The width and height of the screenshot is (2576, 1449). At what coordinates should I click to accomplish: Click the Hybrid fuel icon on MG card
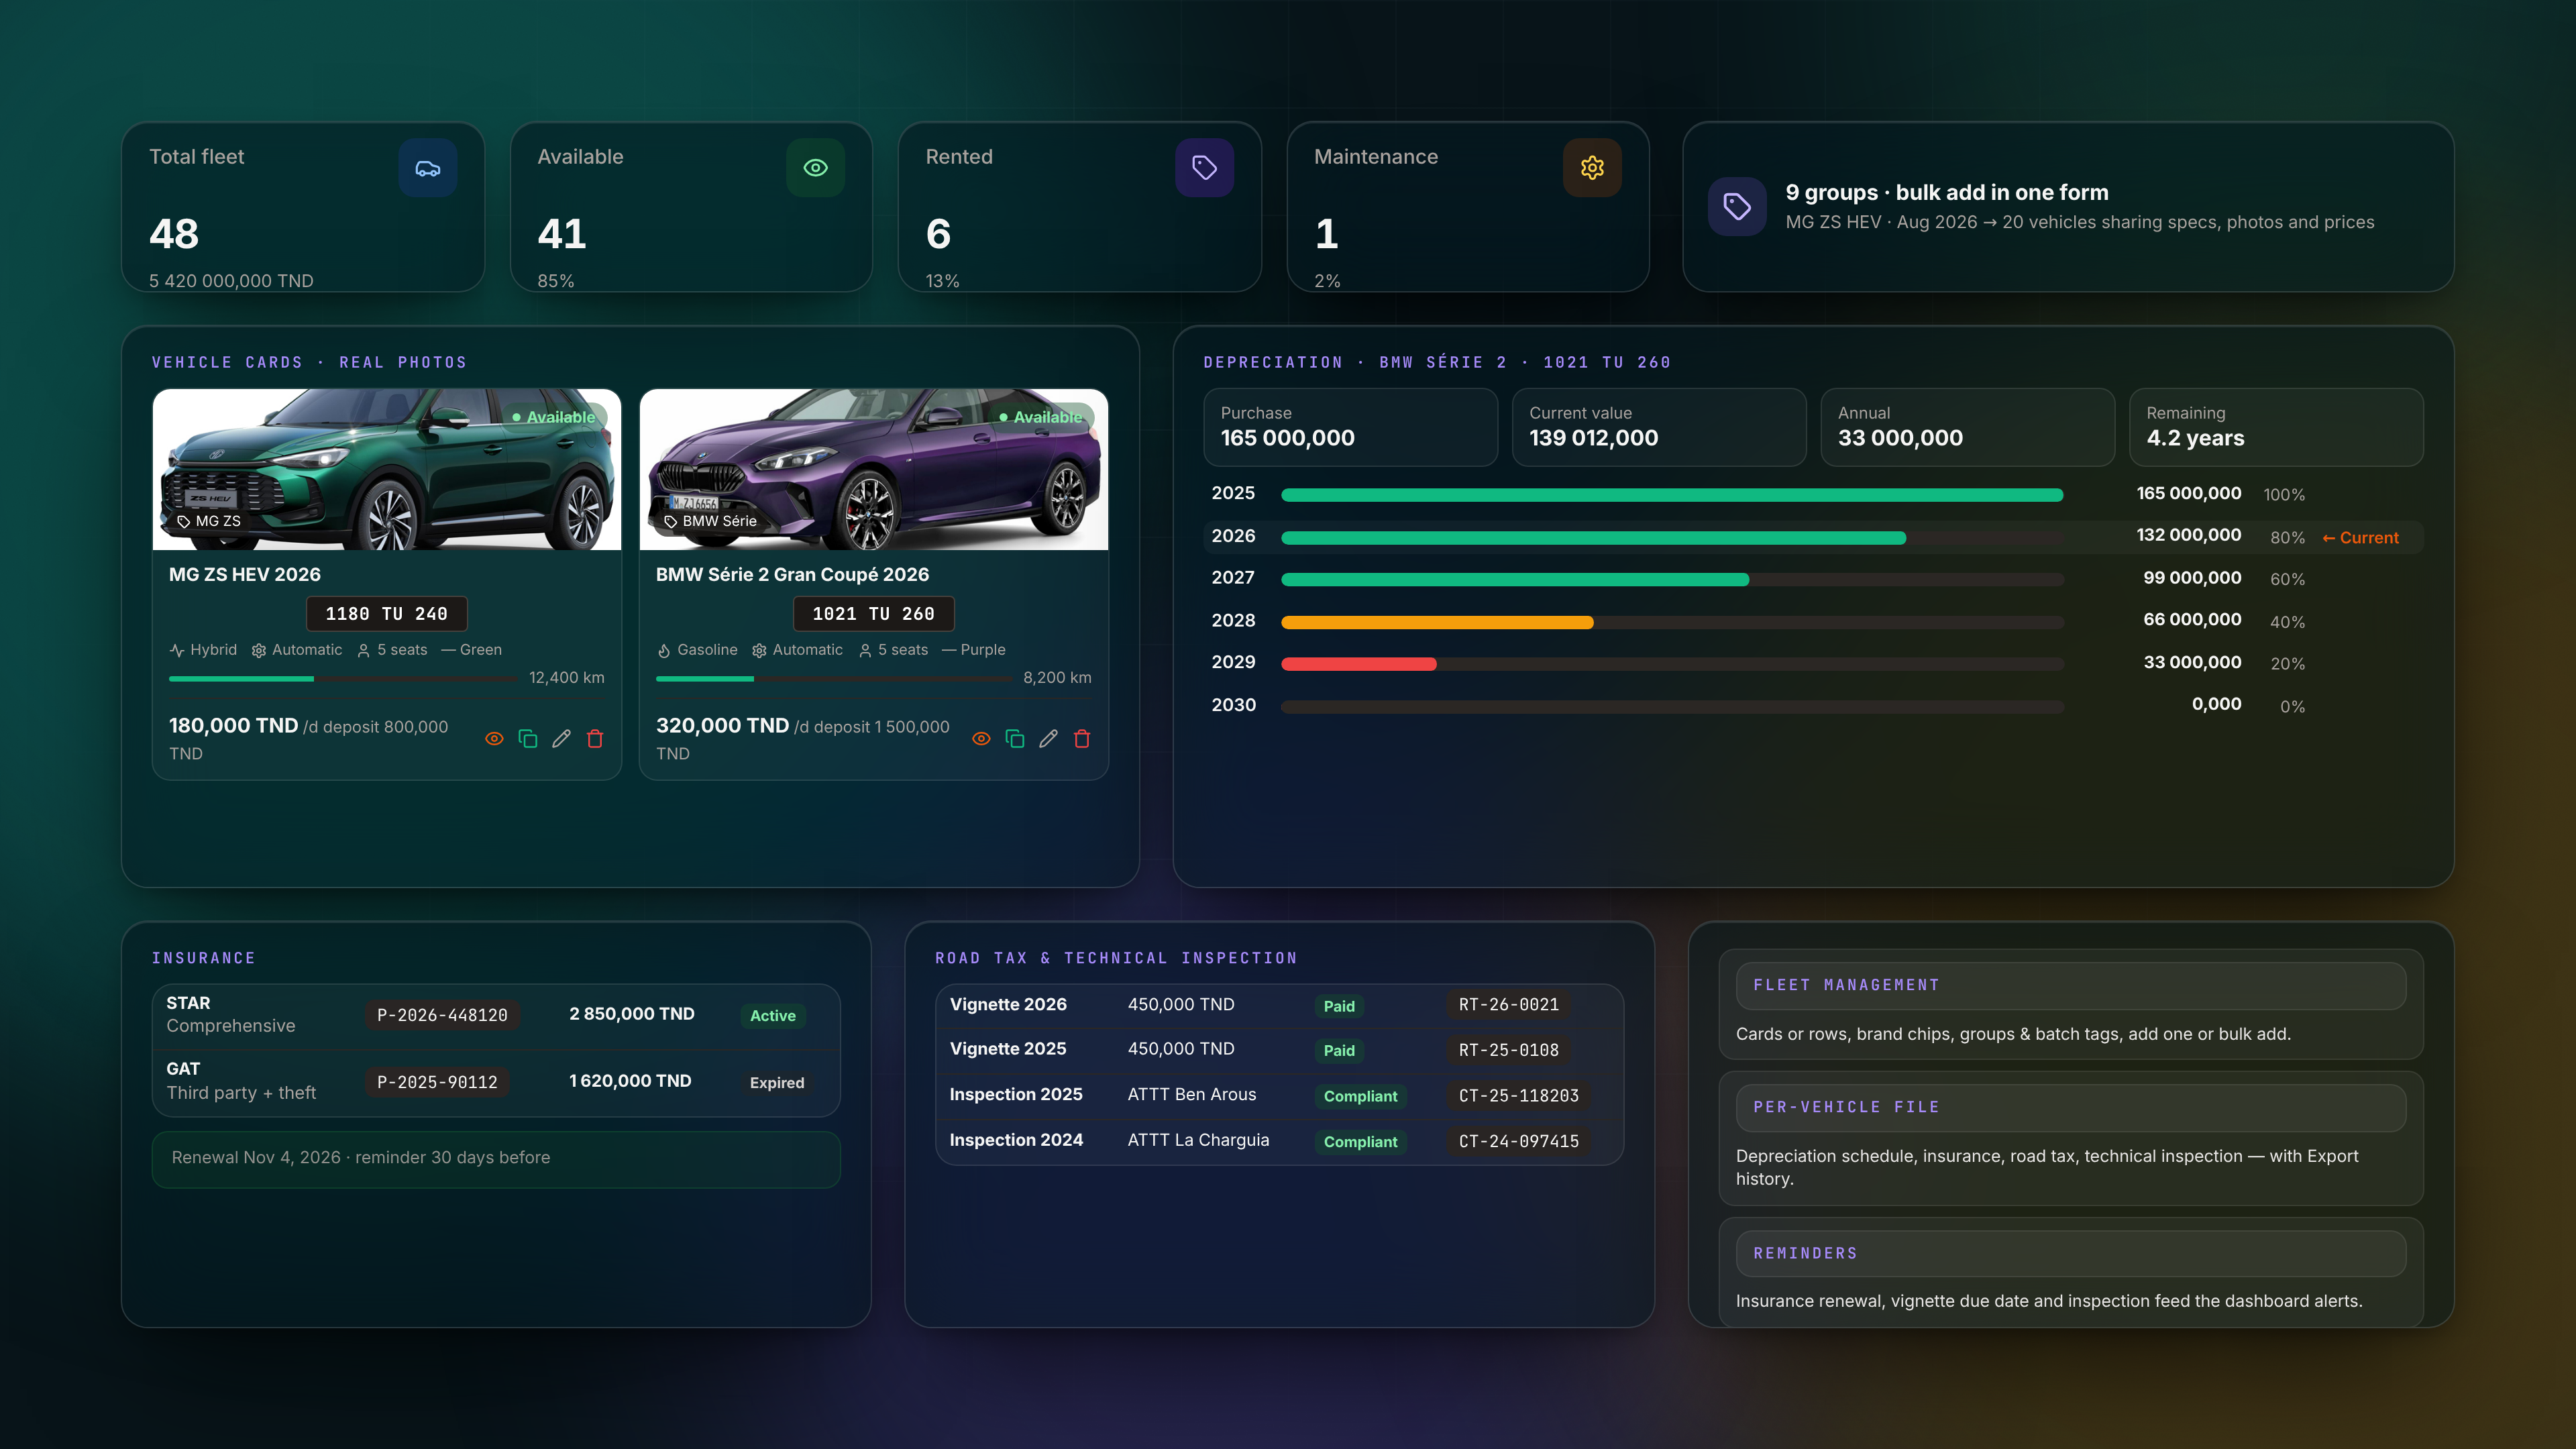177,650
